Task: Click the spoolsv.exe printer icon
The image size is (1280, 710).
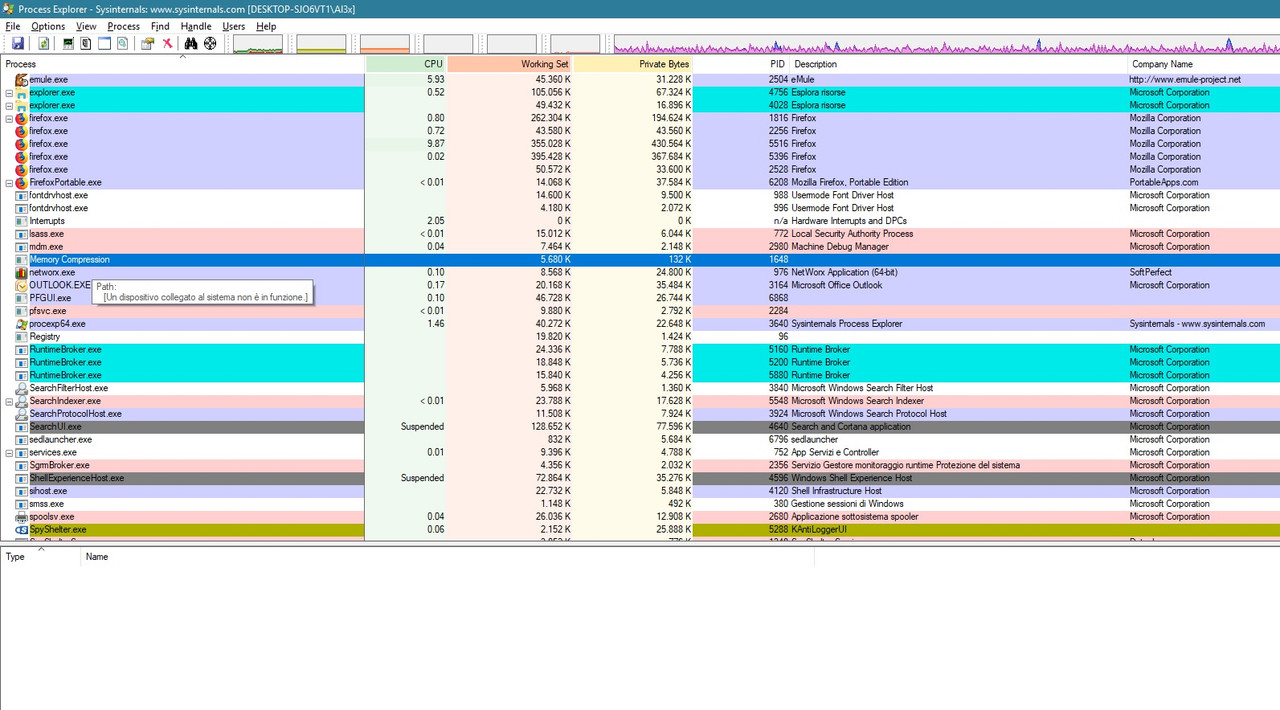Action: coord(21,517)
